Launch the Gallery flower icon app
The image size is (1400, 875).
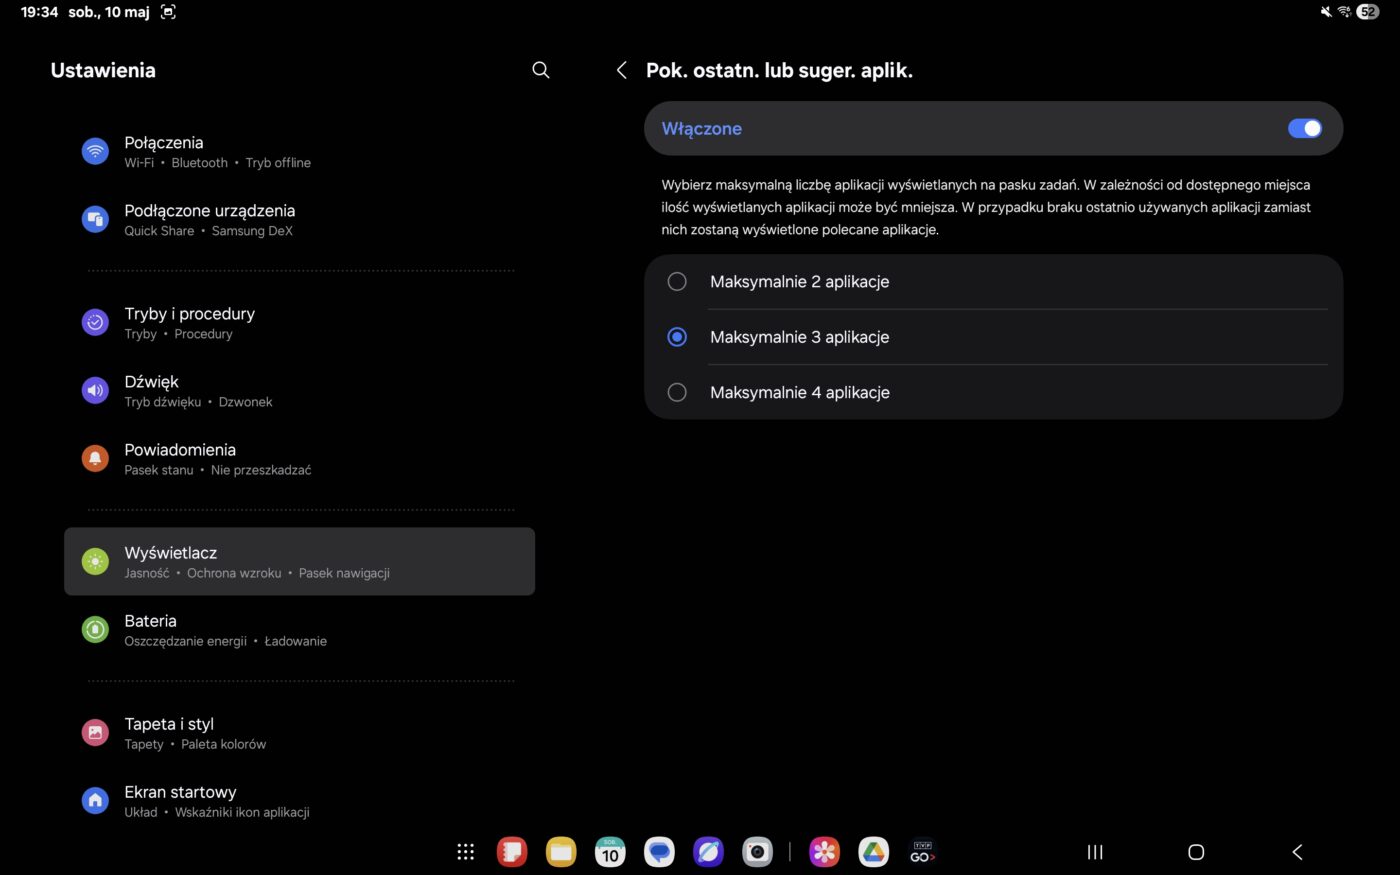[824, 852]
